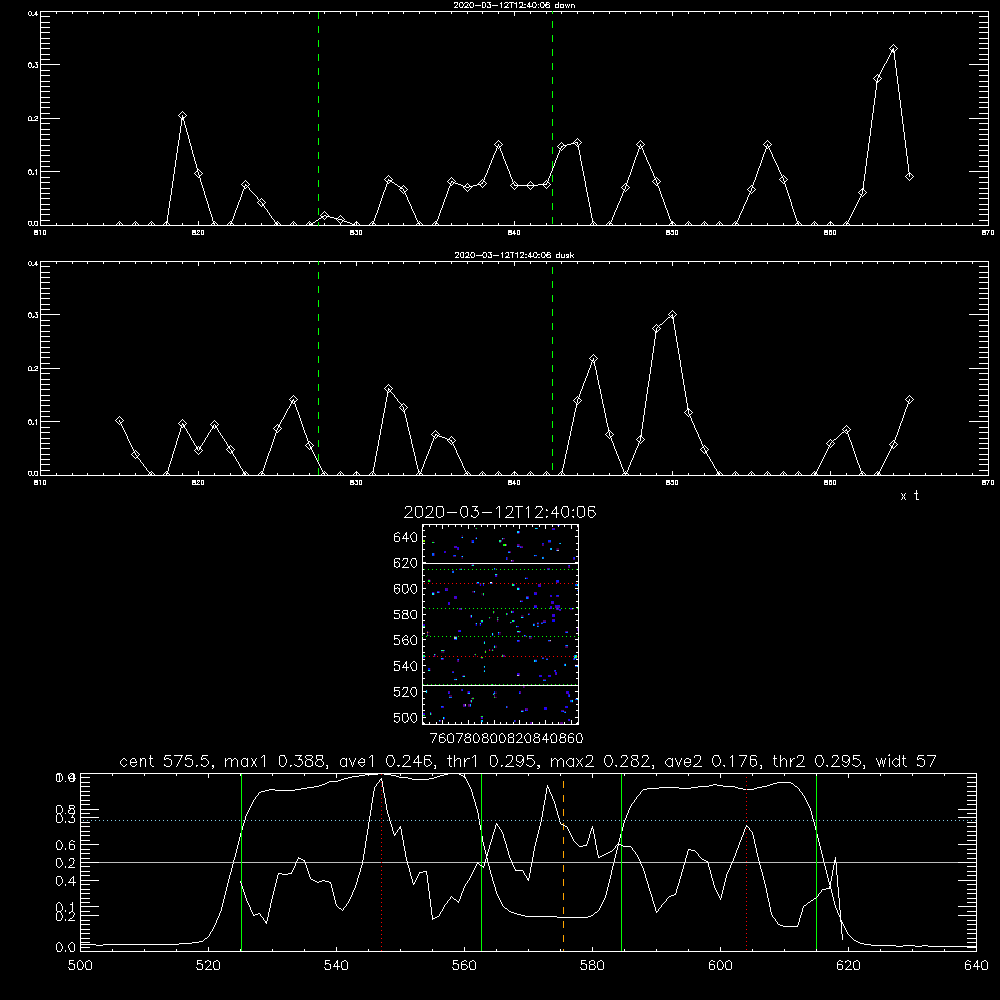Click 'max2 0.282' in the bottom title

tap(600, 761)
